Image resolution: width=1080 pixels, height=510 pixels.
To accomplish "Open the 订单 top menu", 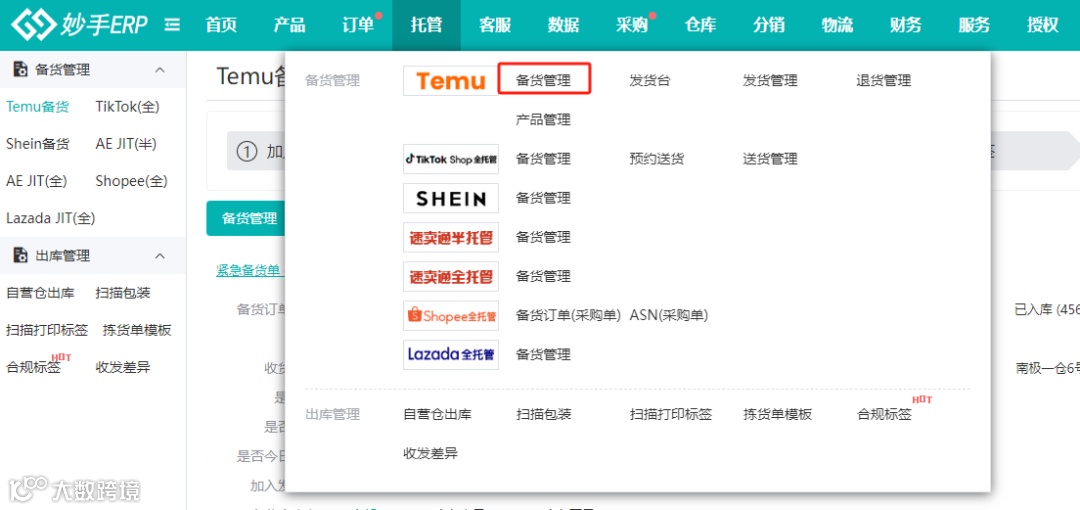I will pyautogui.click(x=358, y=26).
